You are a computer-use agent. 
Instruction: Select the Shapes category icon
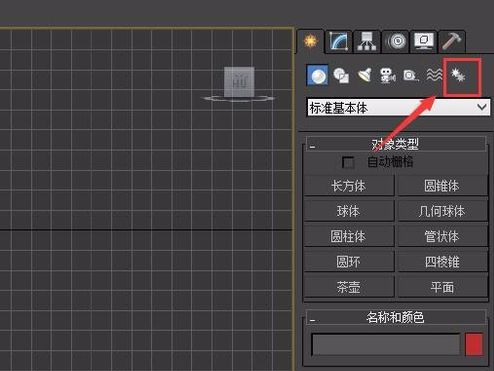[341, 75]
